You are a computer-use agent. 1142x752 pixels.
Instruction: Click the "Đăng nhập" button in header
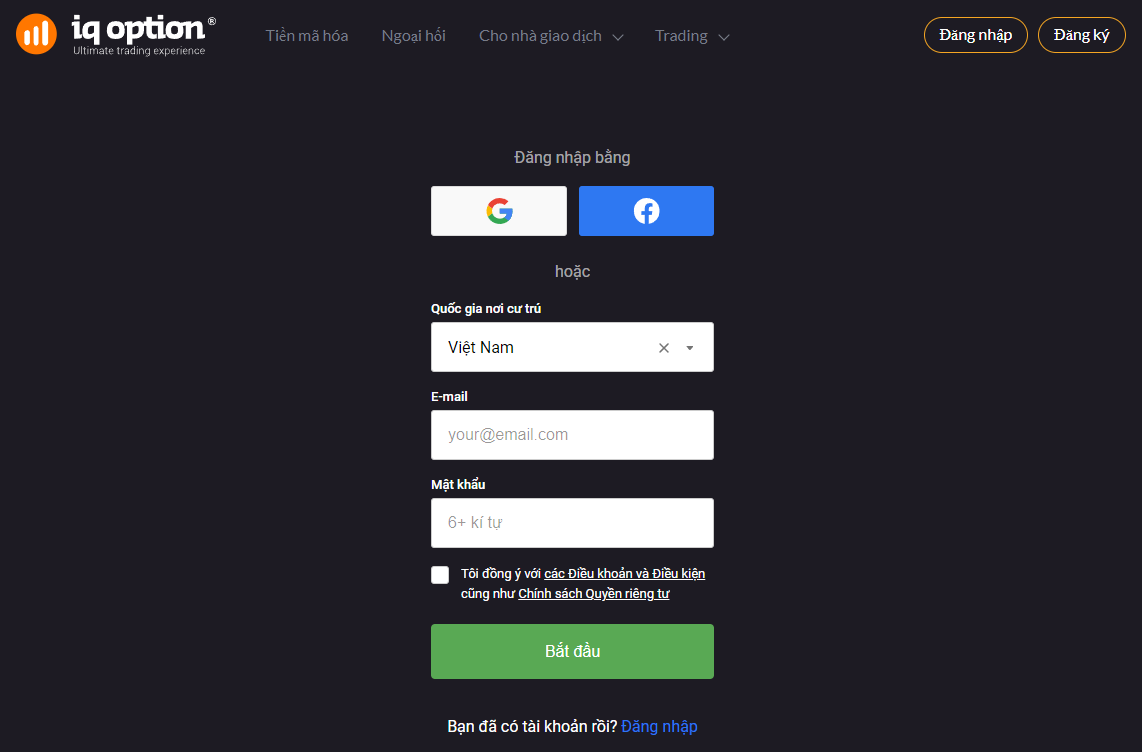coord(975,35)
